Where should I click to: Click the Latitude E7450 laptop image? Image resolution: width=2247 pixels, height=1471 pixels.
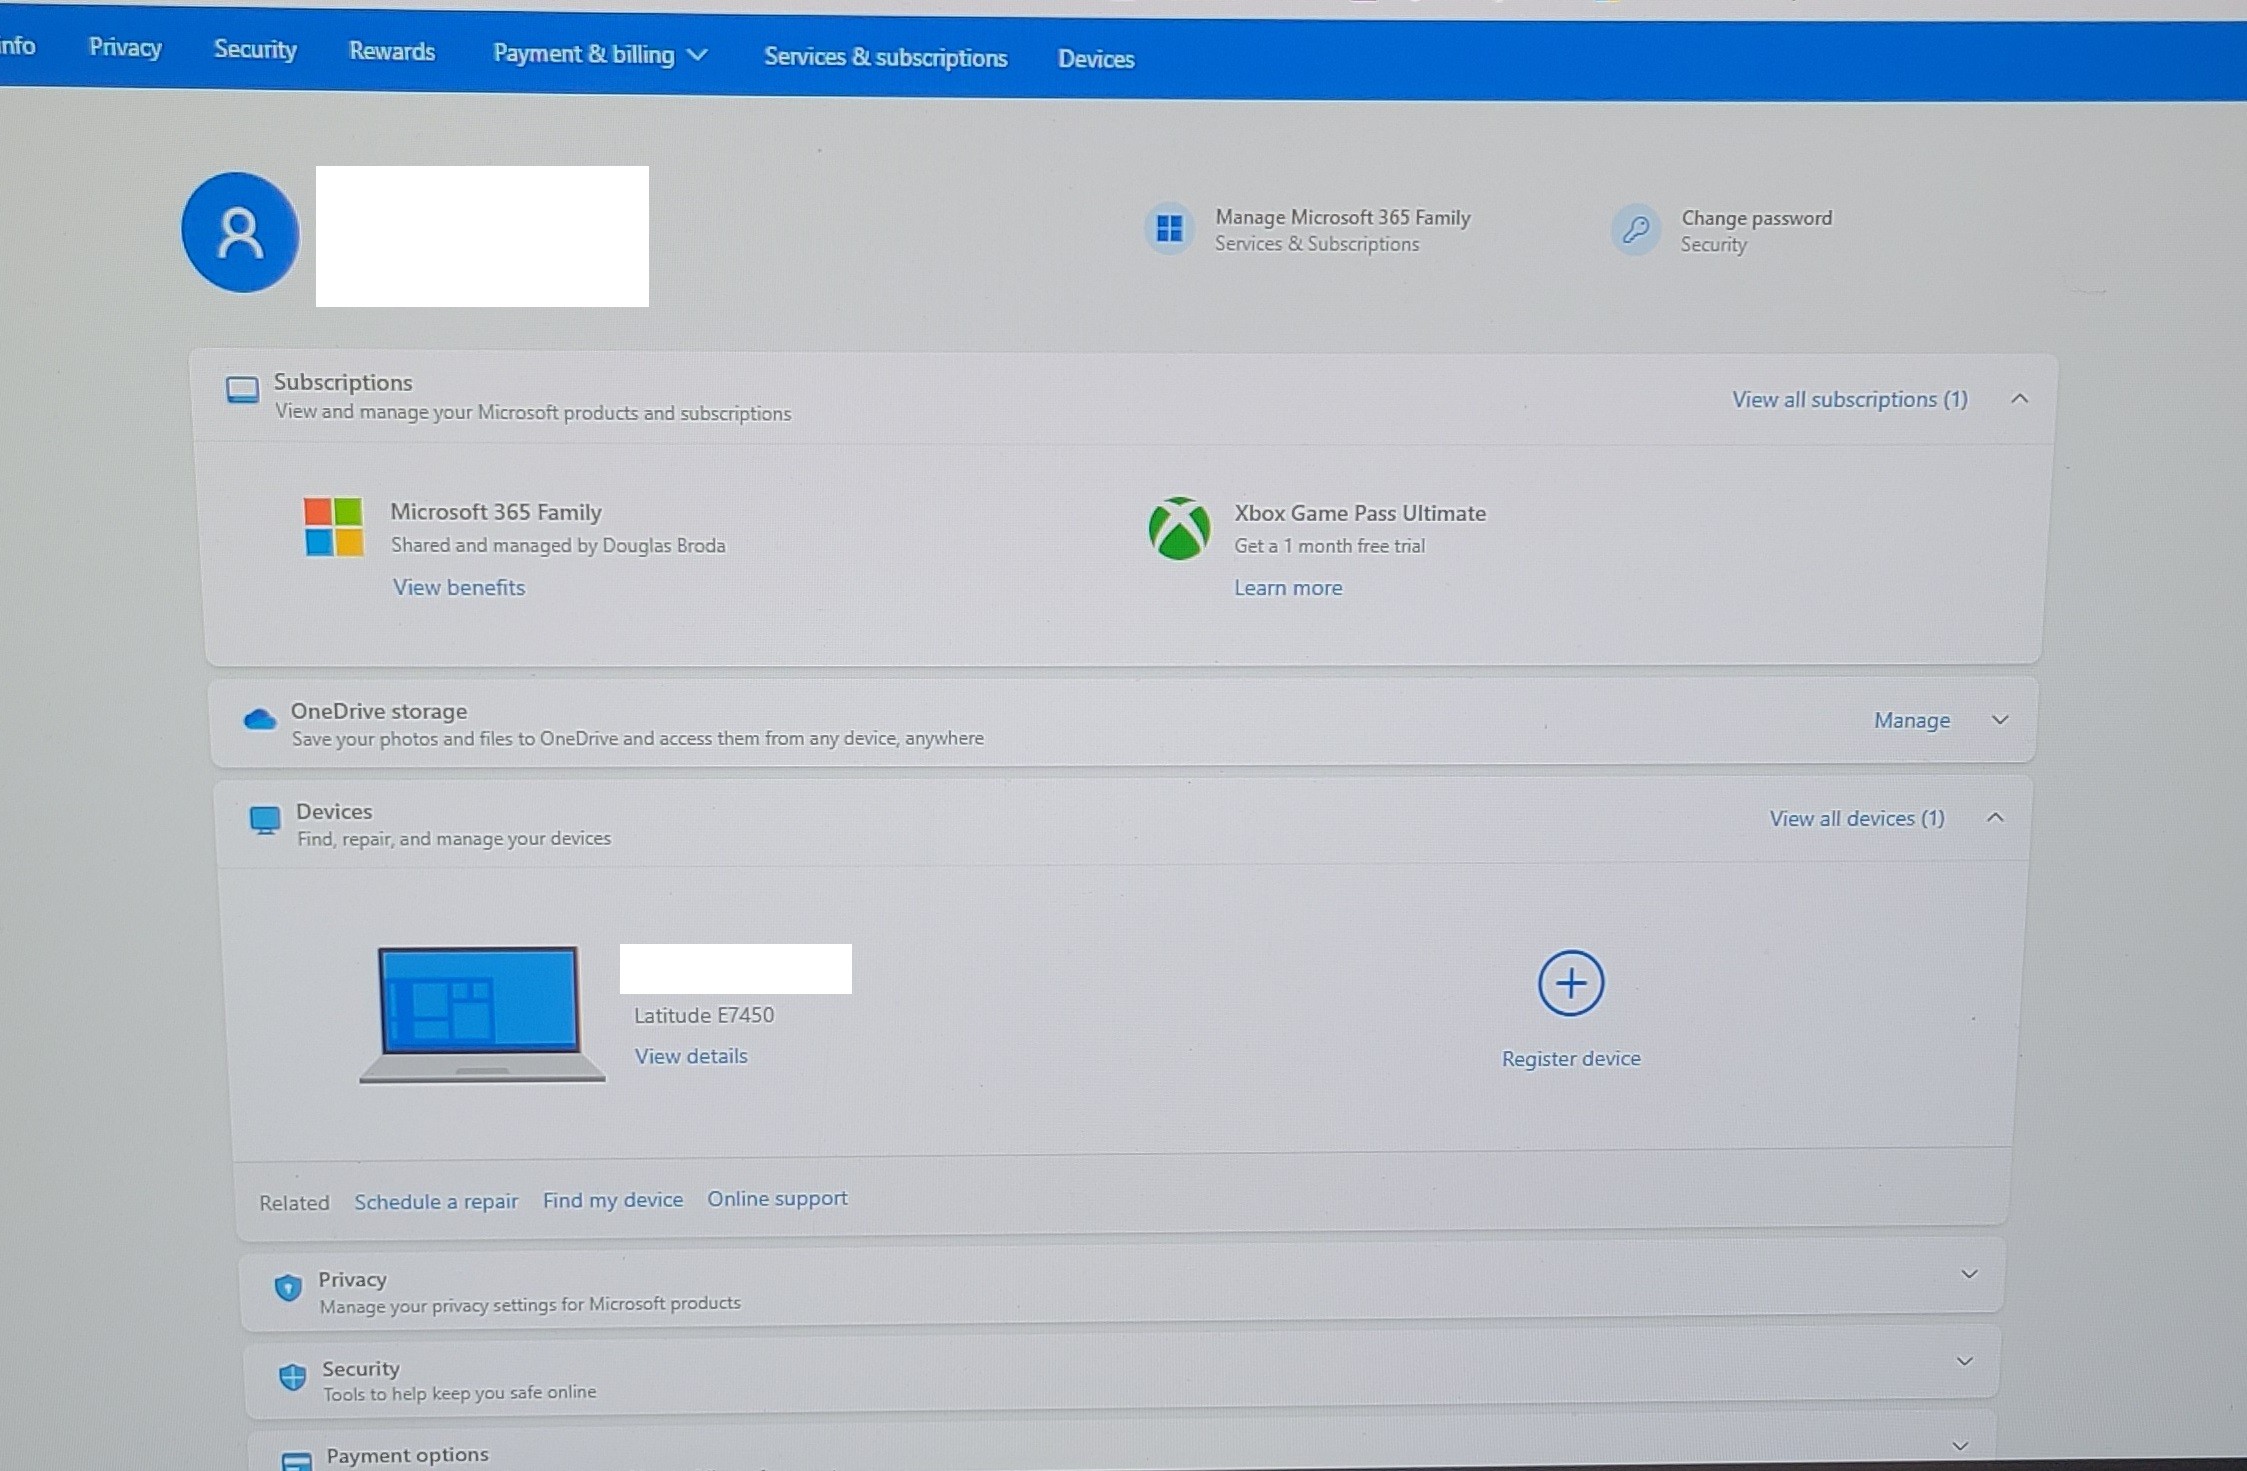tap(482, 1014)
